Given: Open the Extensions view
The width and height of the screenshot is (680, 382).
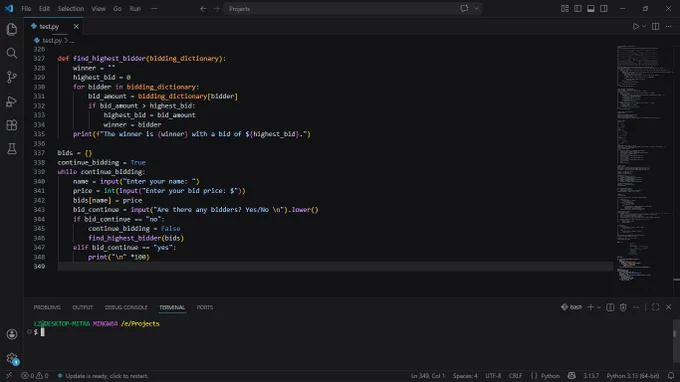Looking at the screenshot, I should tap(12, 125).
